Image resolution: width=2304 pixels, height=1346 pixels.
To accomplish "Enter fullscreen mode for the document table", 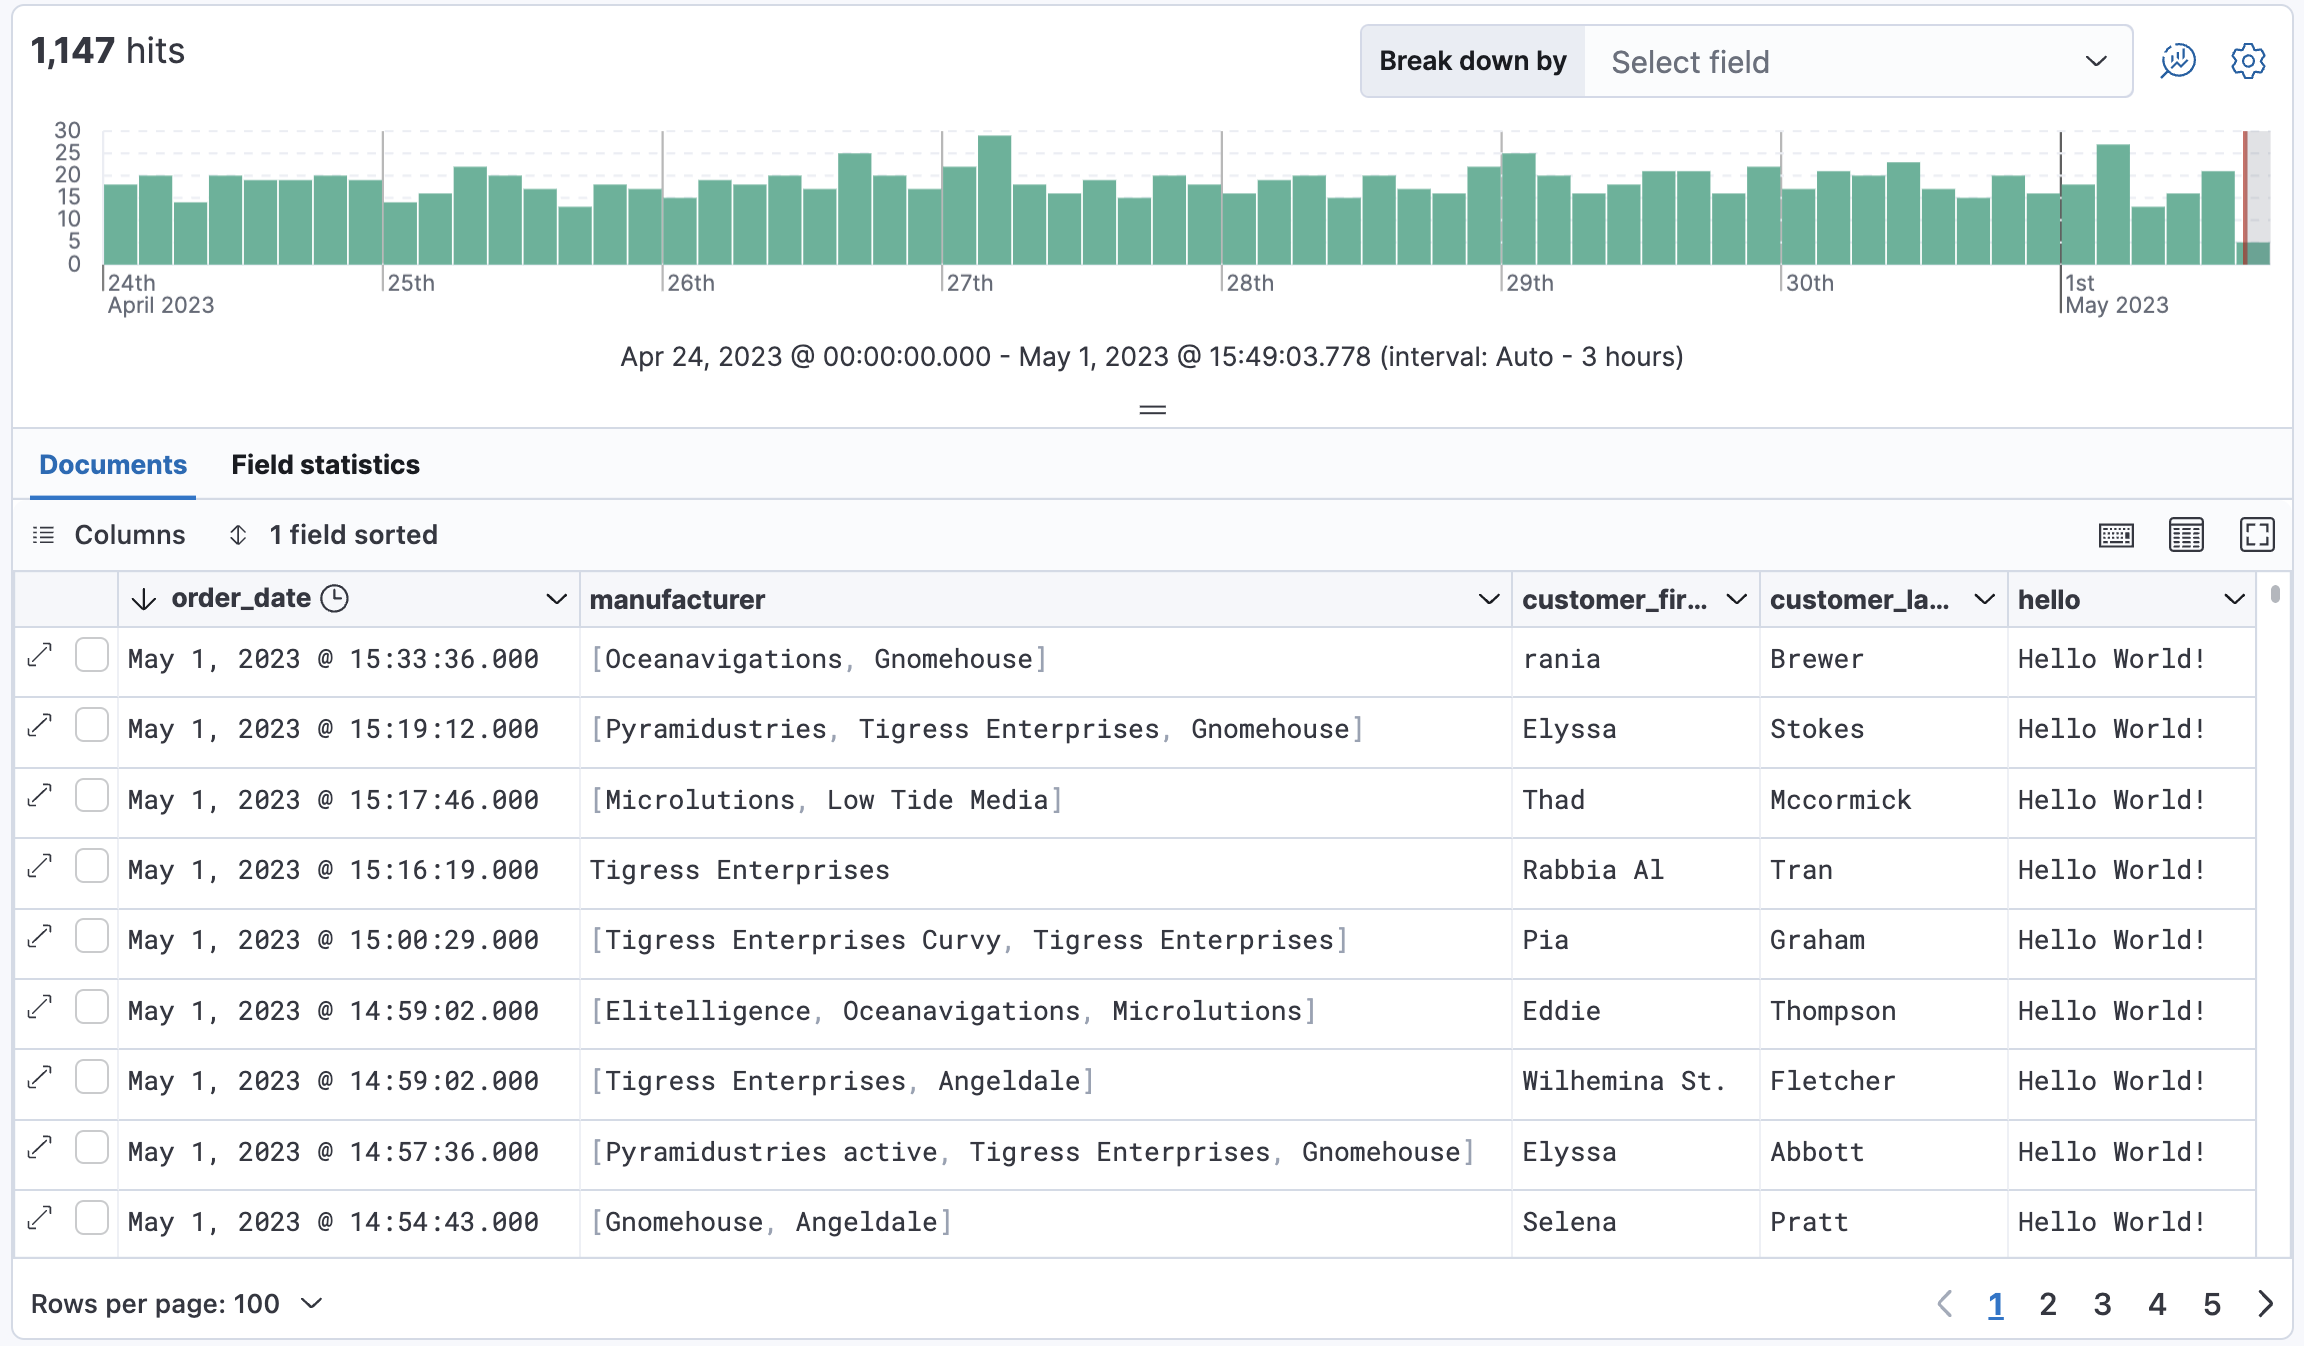I will [2259, 535].
